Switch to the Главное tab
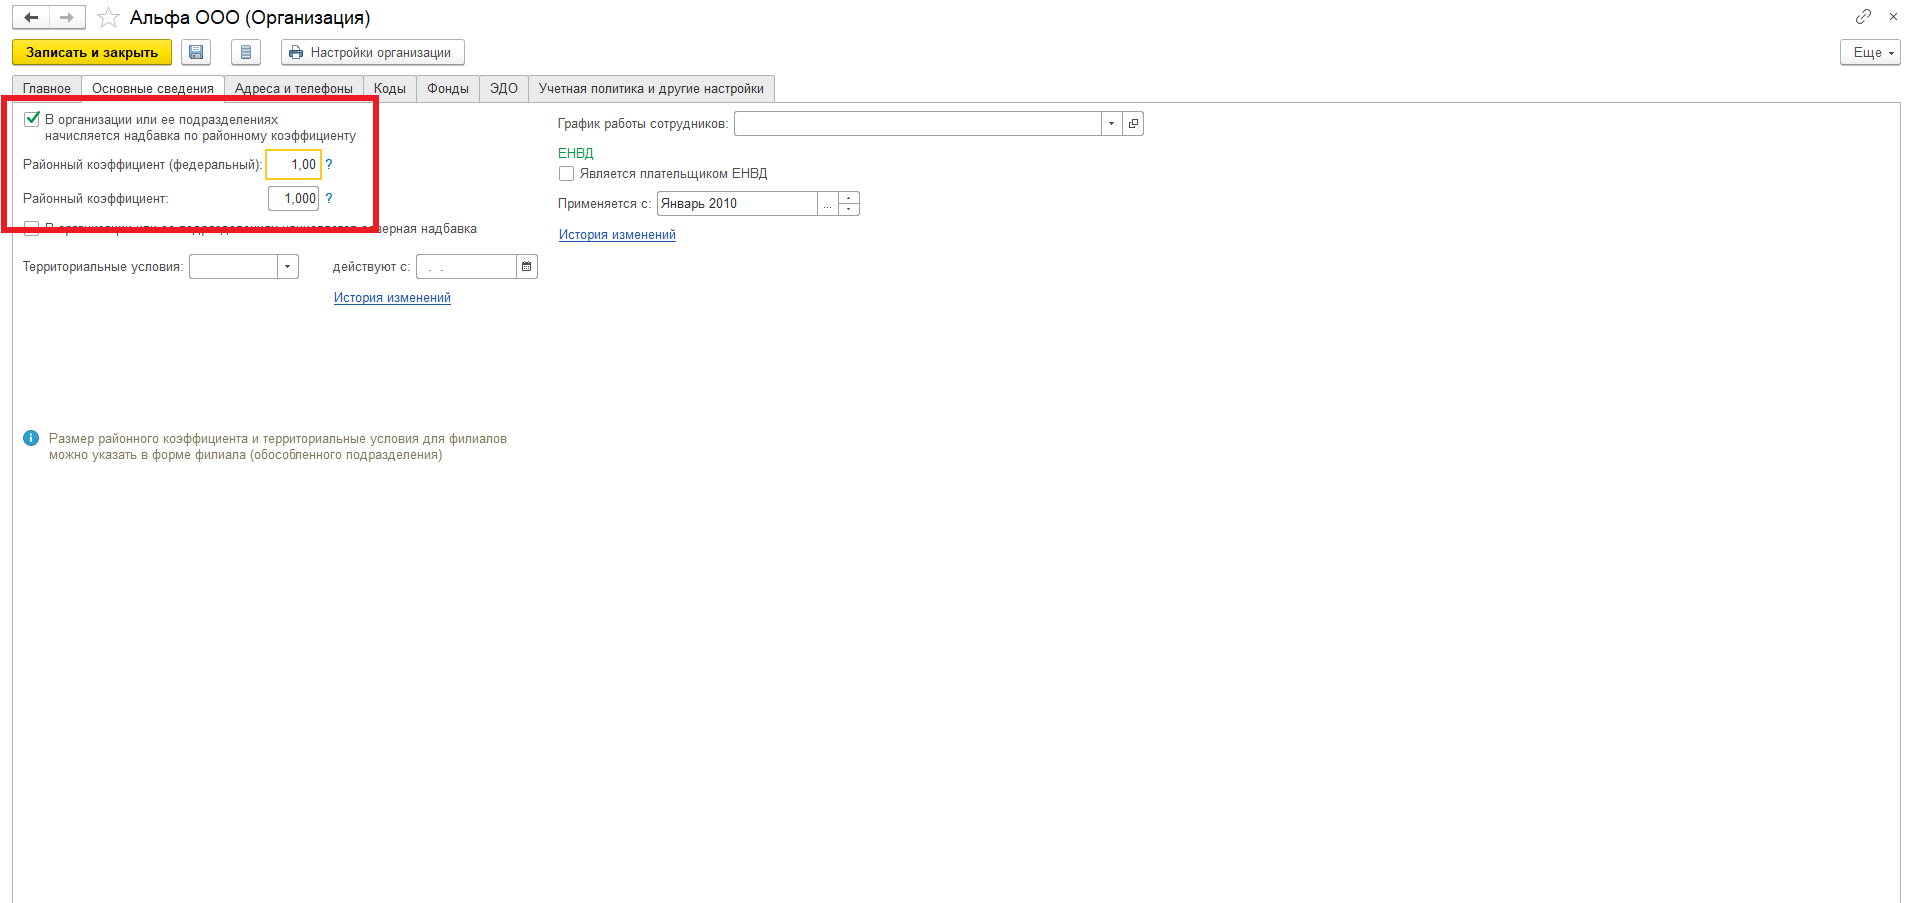1920x903 pixels. click(x=47, y=88)
